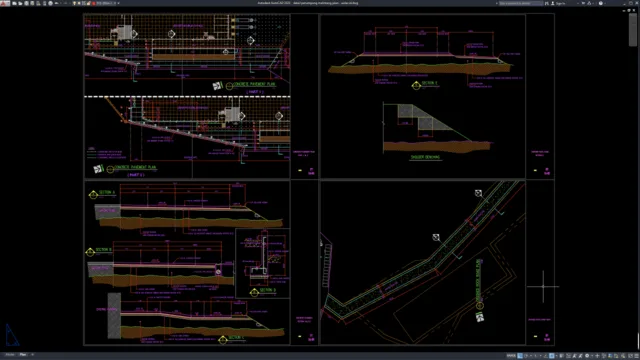The width and height of the screenshot is (640, 360).
Task: Toggle the layer freeze sun icon
Action: 79,3
